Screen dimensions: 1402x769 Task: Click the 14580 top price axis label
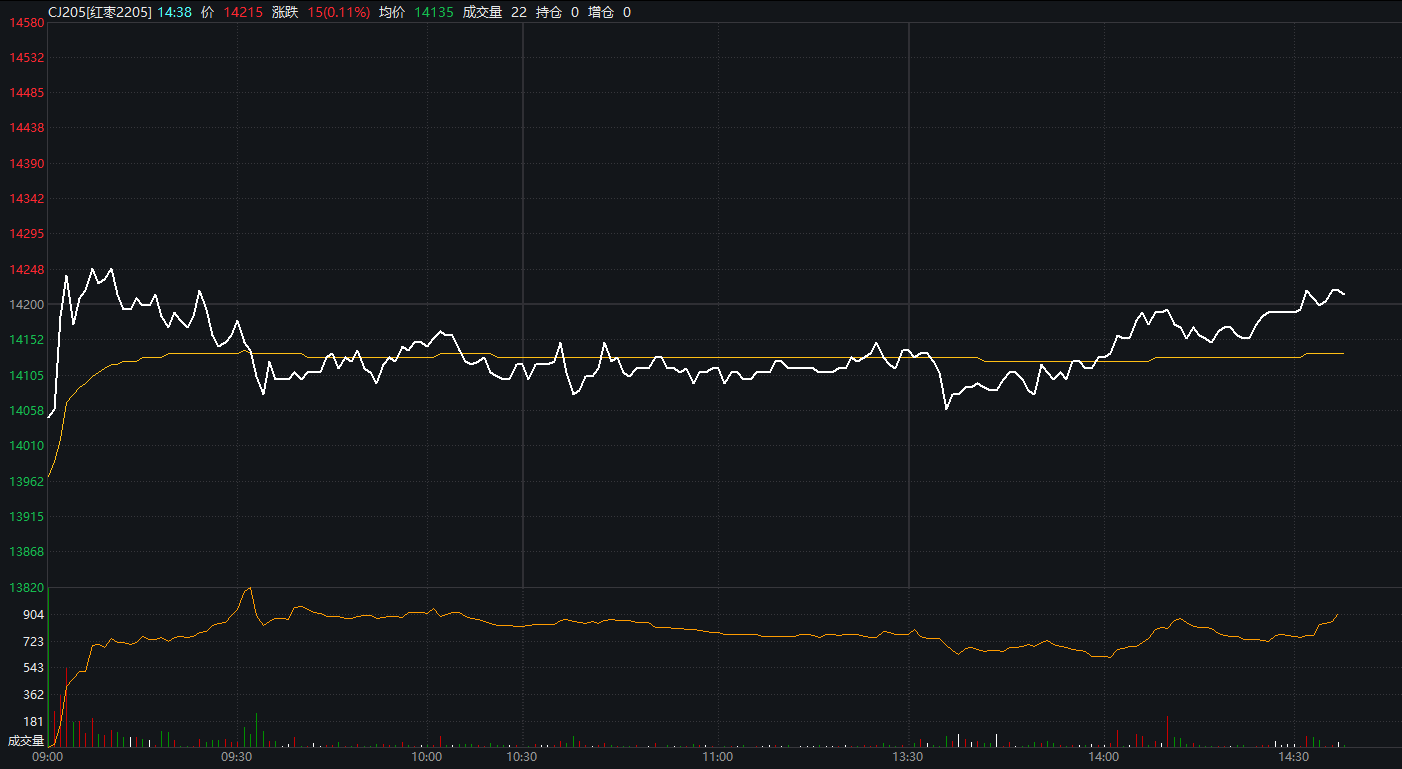click(26, 23)
